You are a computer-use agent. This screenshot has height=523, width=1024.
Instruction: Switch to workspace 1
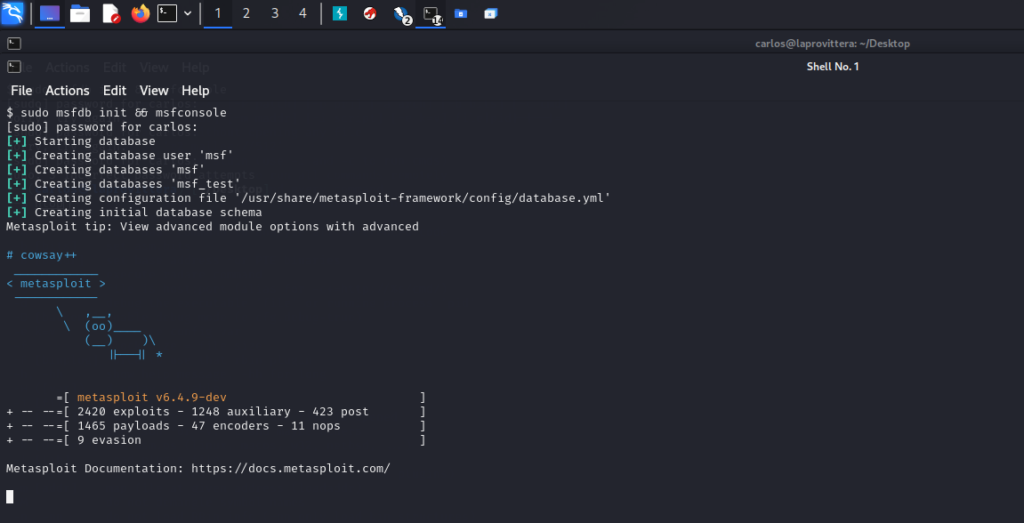tap(218, 14)
